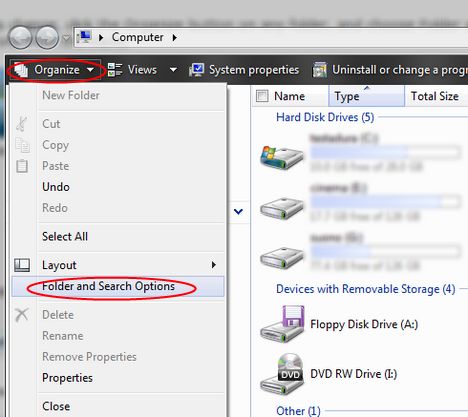468x417 pixels.
Task: Select the DVD RW Drive (I:) icon
Action: pos(282,374)
